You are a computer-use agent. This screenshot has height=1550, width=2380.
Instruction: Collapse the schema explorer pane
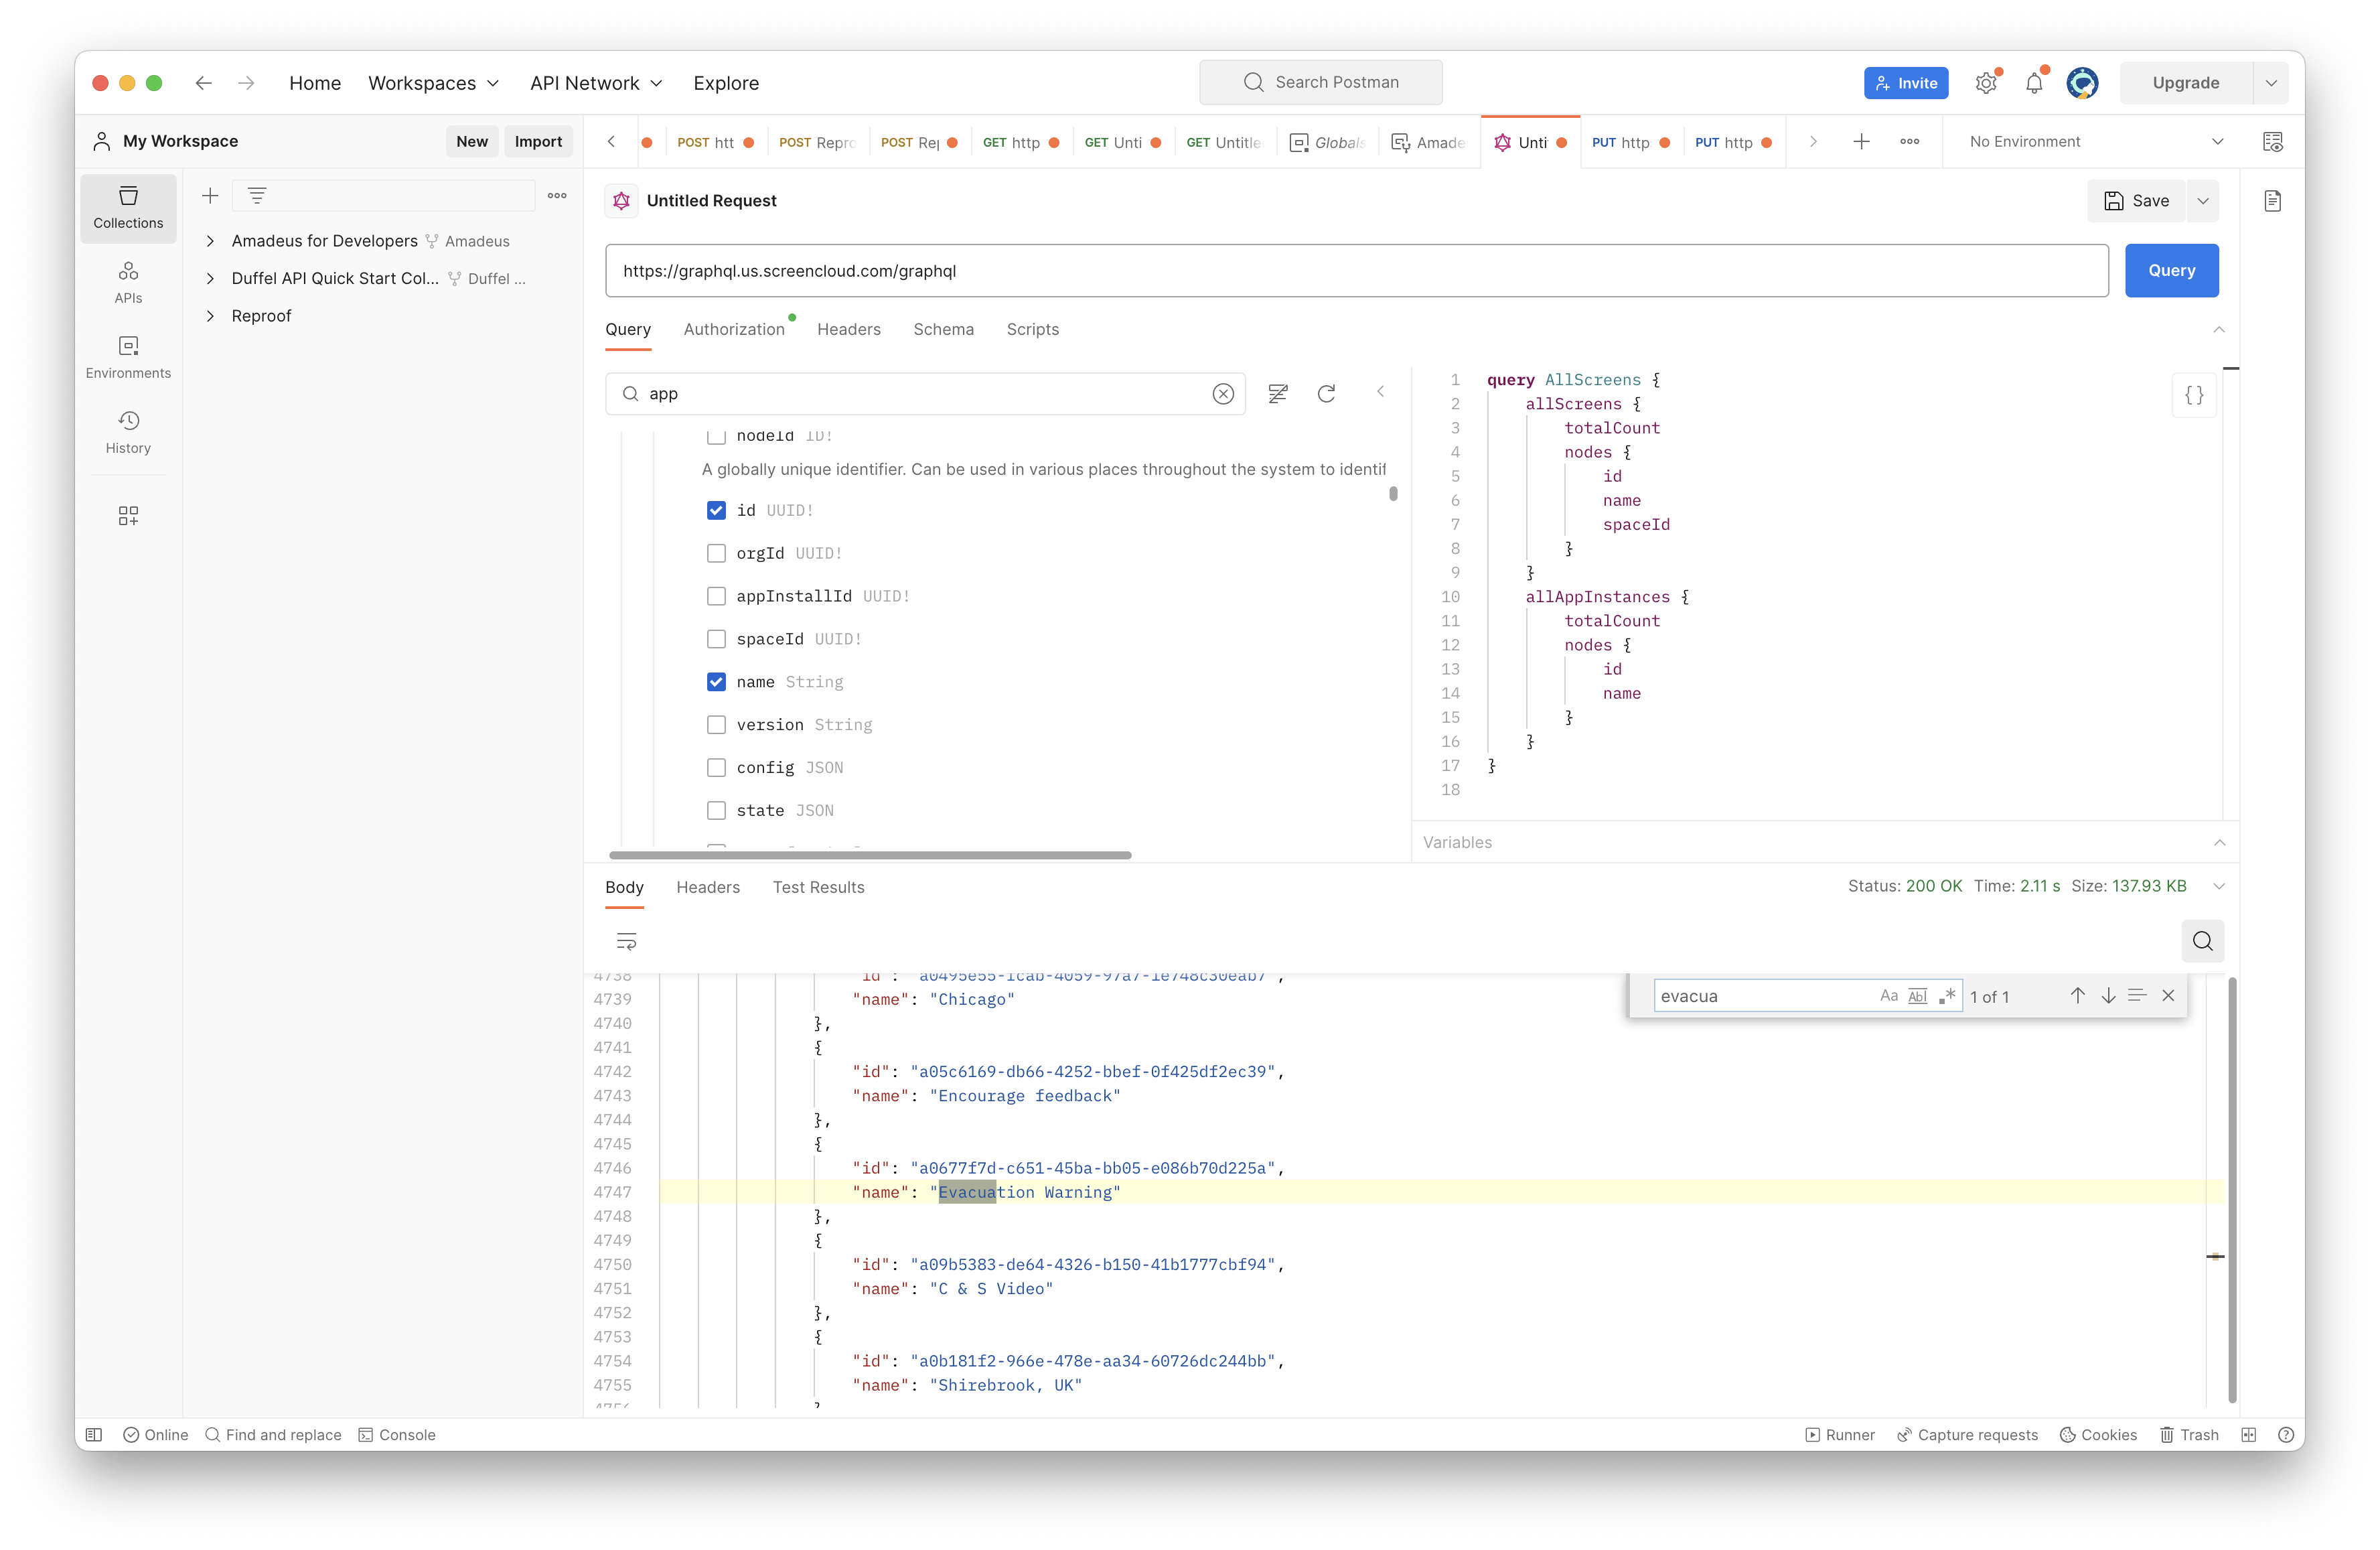click(x=1380, y=392)
